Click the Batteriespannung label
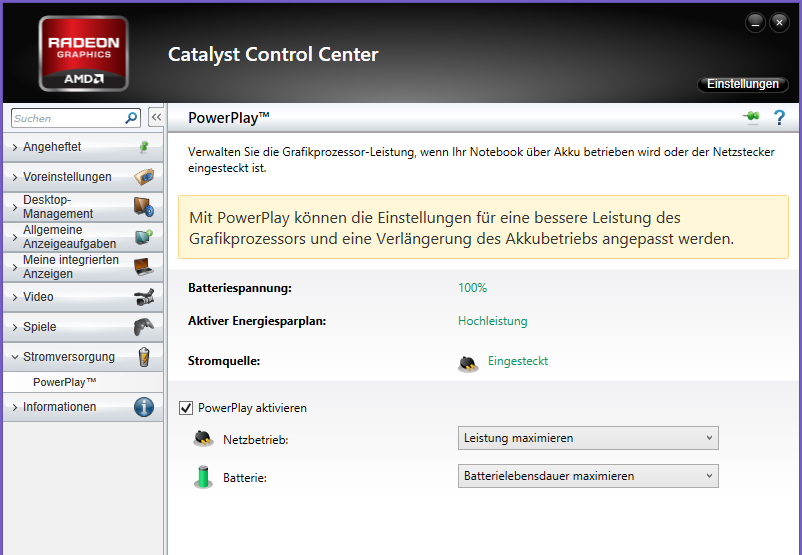This screenshot has height=555, width=802. 240,288
